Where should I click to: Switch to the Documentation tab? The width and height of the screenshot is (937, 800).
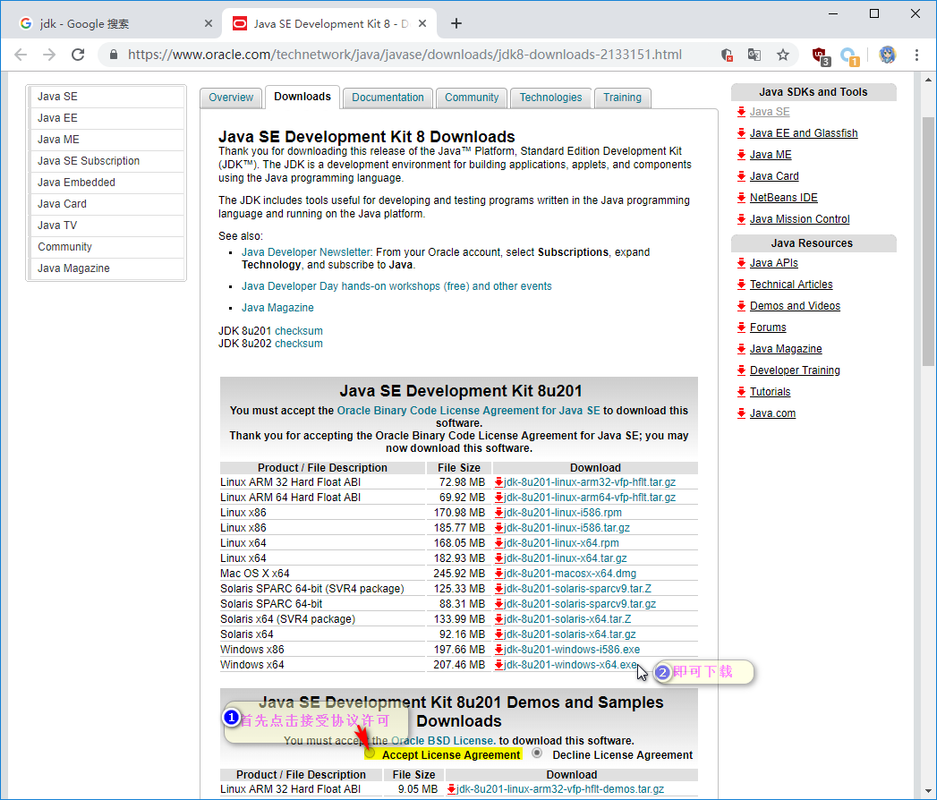pos(387,97)
